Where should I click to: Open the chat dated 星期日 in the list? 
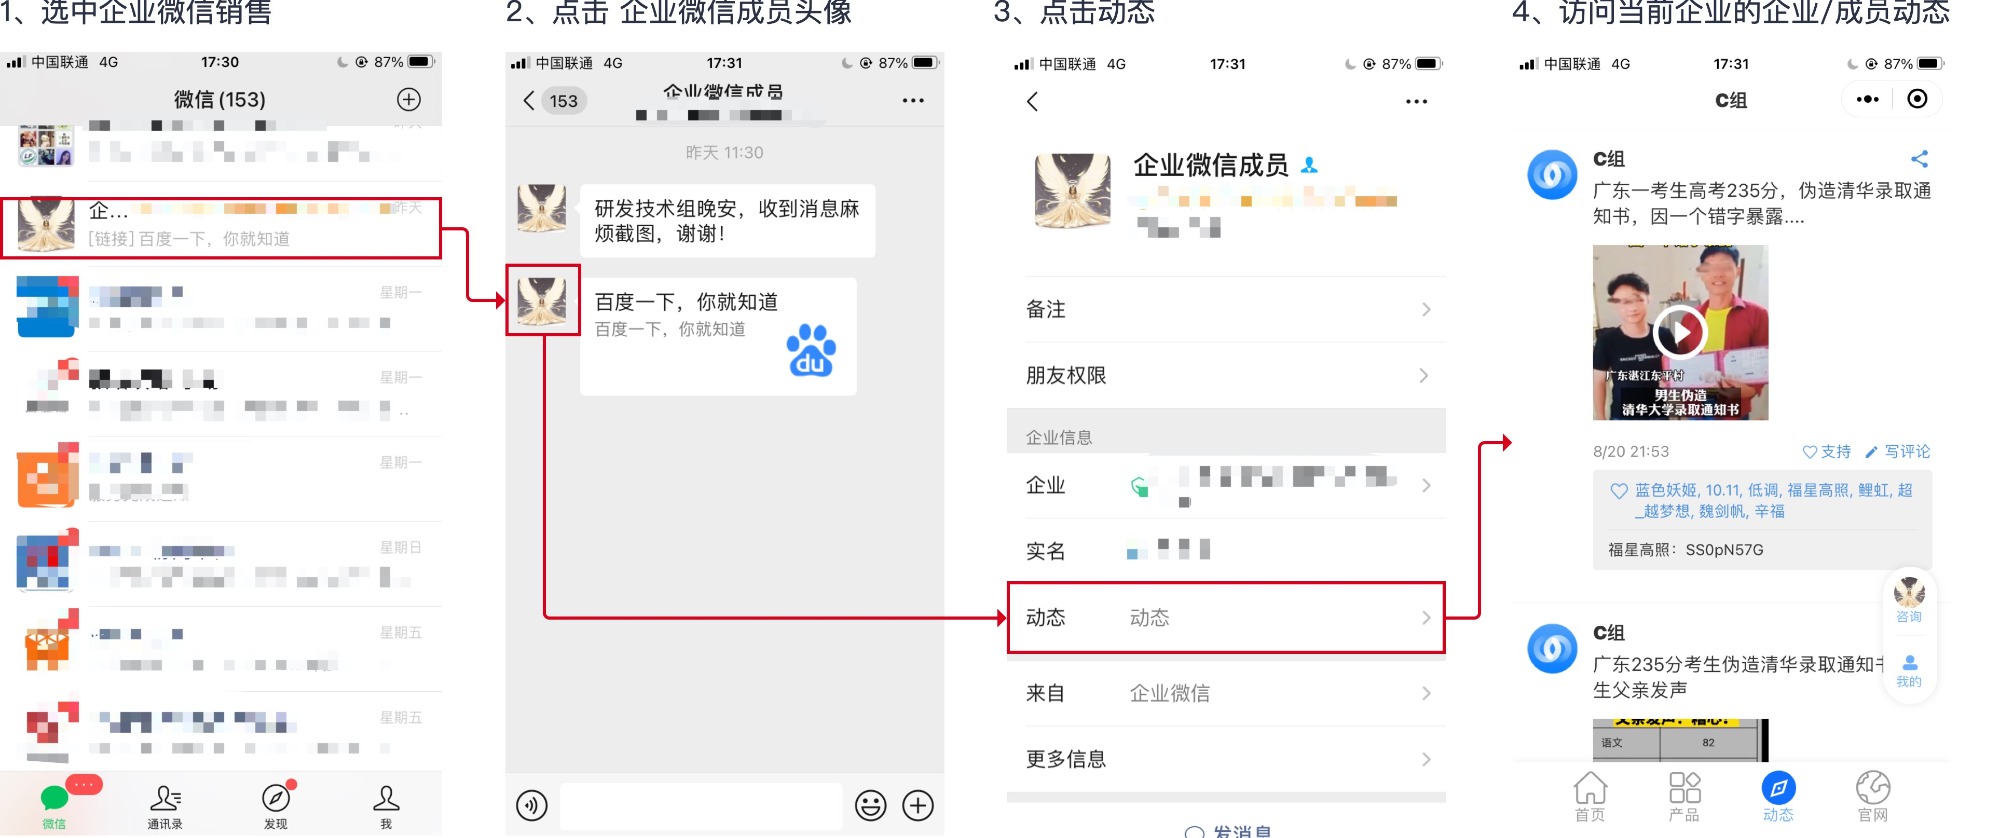point(221,564)
